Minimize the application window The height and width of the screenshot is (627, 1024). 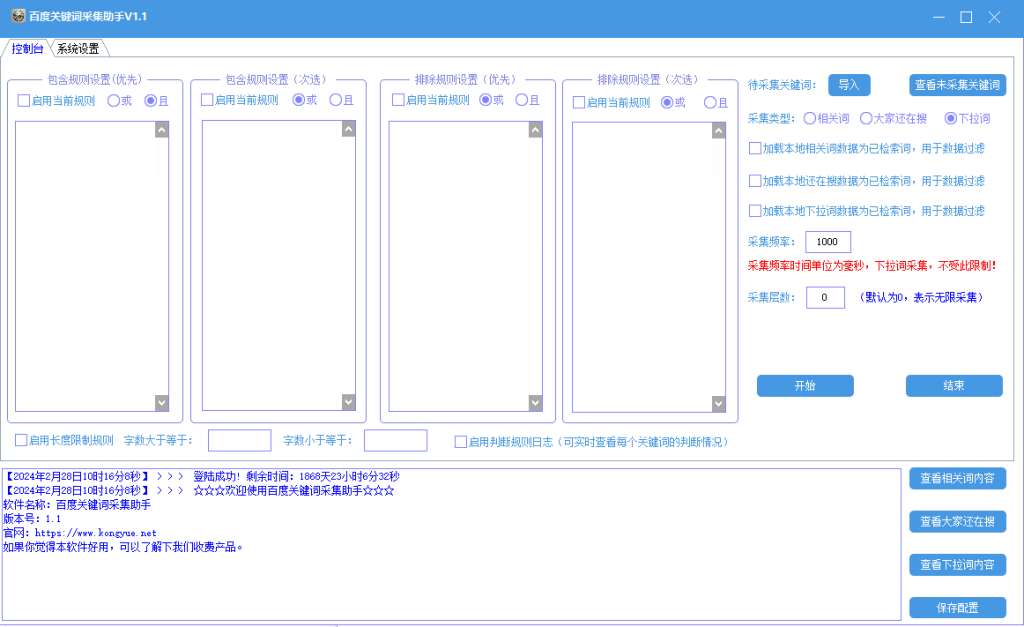pos(939,17)
